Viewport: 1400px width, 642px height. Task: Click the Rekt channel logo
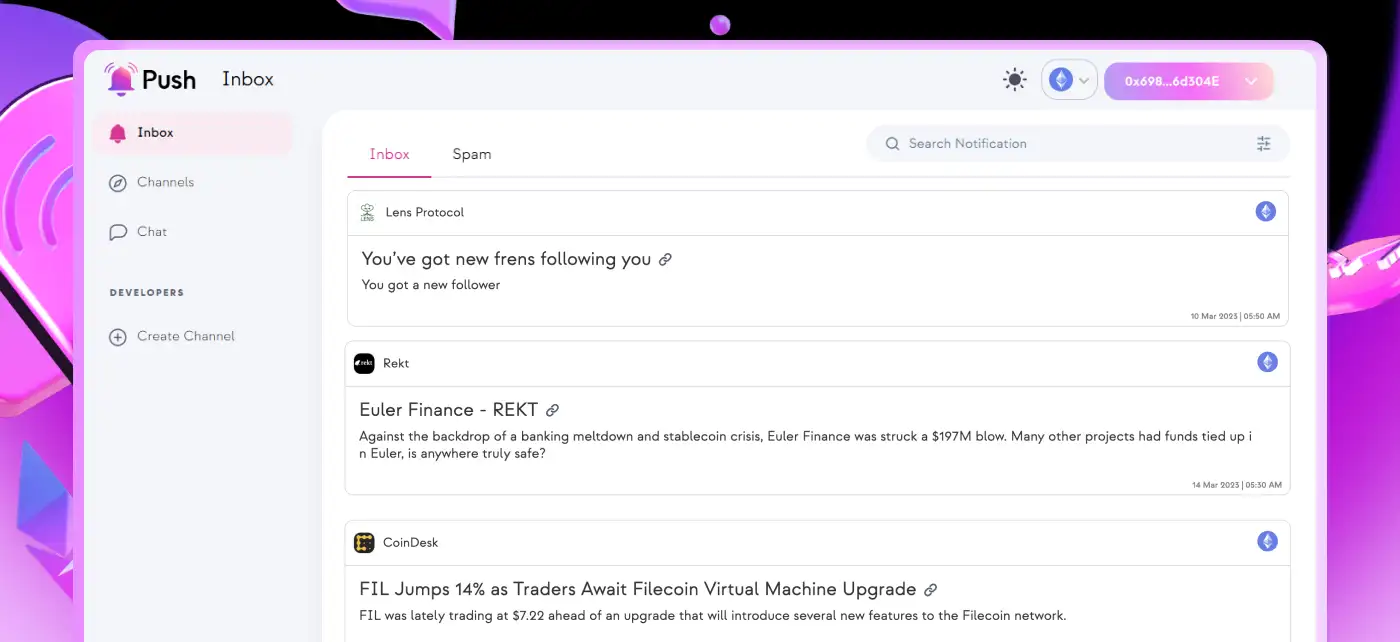point(364,364)
